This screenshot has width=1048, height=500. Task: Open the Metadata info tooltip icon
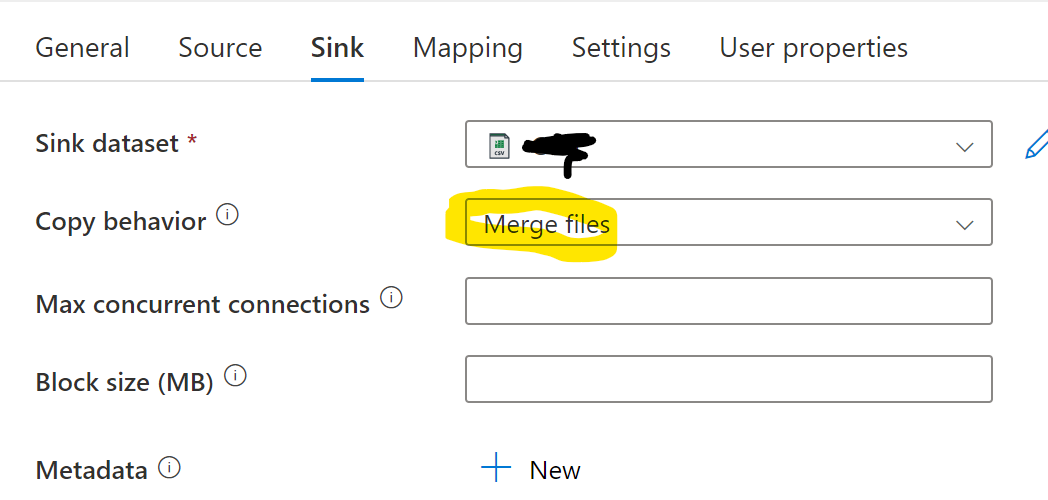coord(170,467)
